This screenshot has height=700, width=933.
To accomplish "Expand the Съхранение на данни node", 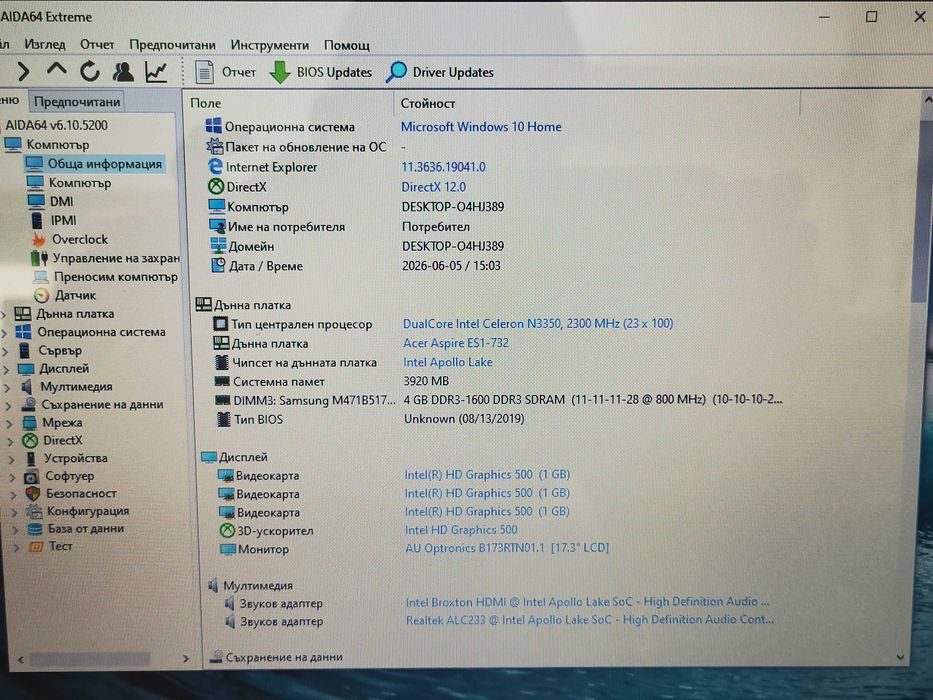I will click(x=8, y=405).
